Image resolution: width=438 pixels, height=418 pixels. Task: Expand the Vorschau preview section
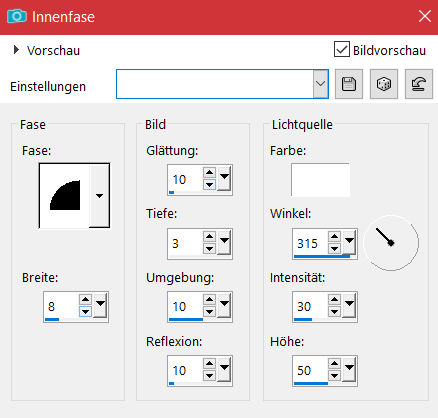[16, 50]
